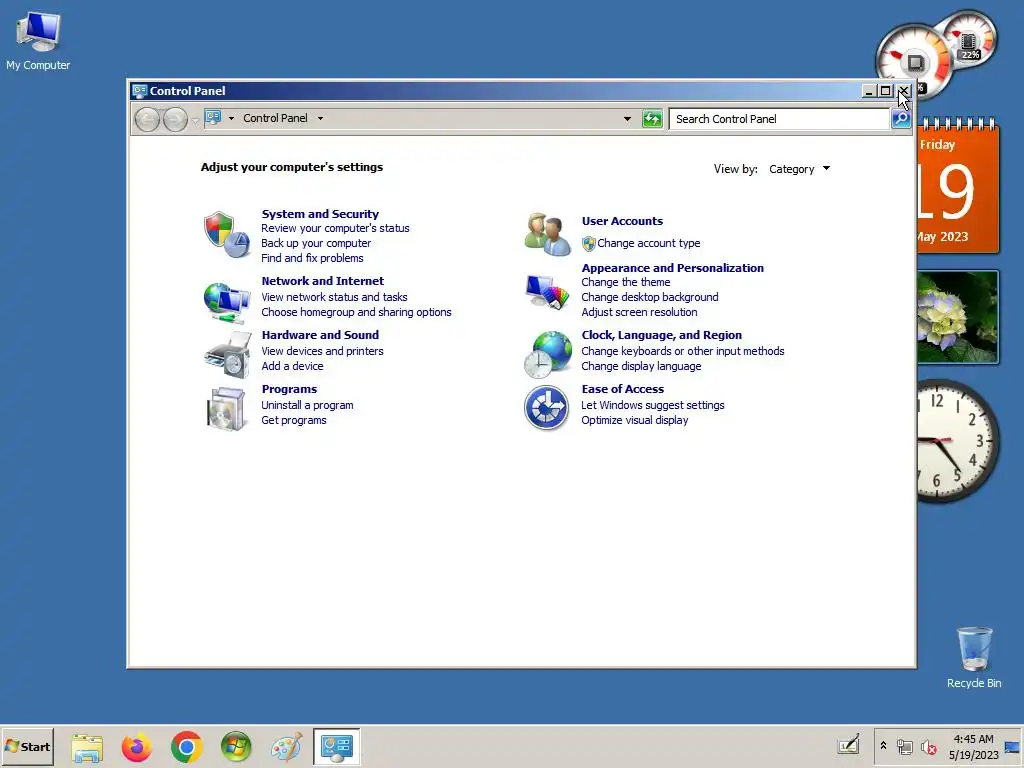Click Choose homegroup and sharing options

357,312
